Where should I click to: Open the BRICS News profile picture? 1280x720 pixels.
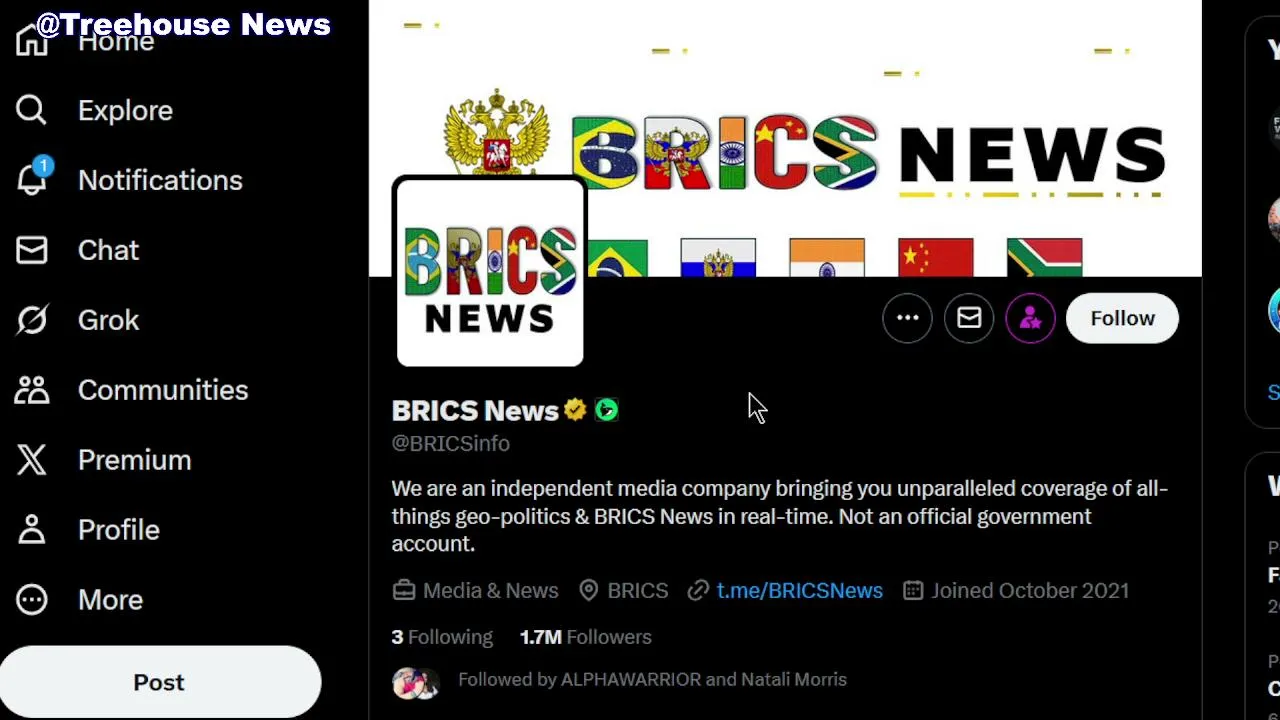pos(490,272)
